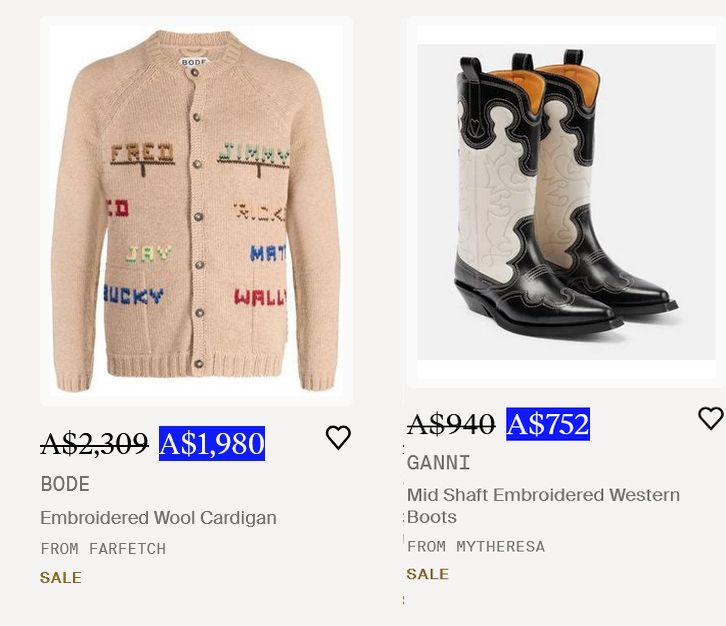Click the heart icon for GANNI boots
The image size is (726, 626).
[710, 418]
